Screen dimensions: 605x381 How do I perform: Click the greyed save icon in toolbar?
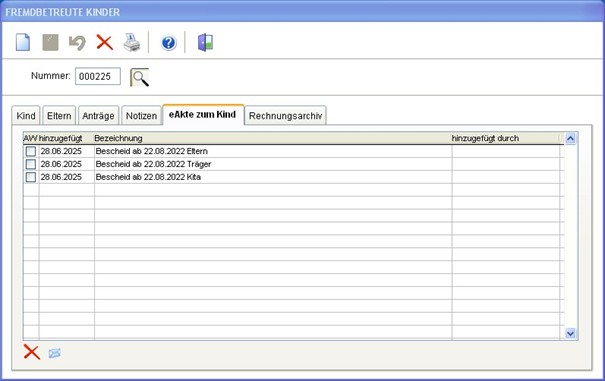(x=50, y=42)
